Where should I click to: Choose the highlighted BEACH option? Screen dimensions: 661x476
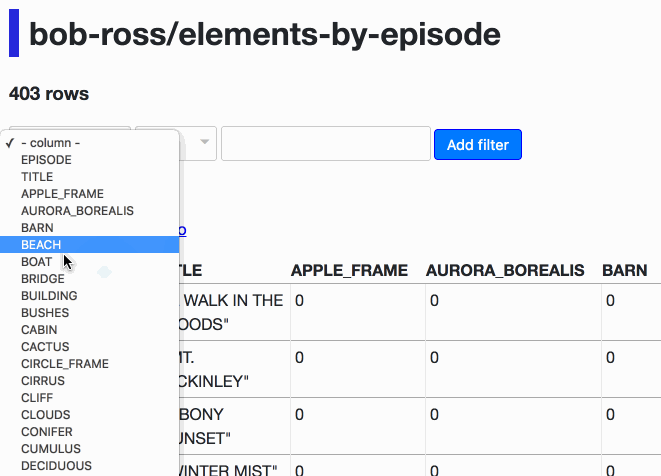pos(89,245)
